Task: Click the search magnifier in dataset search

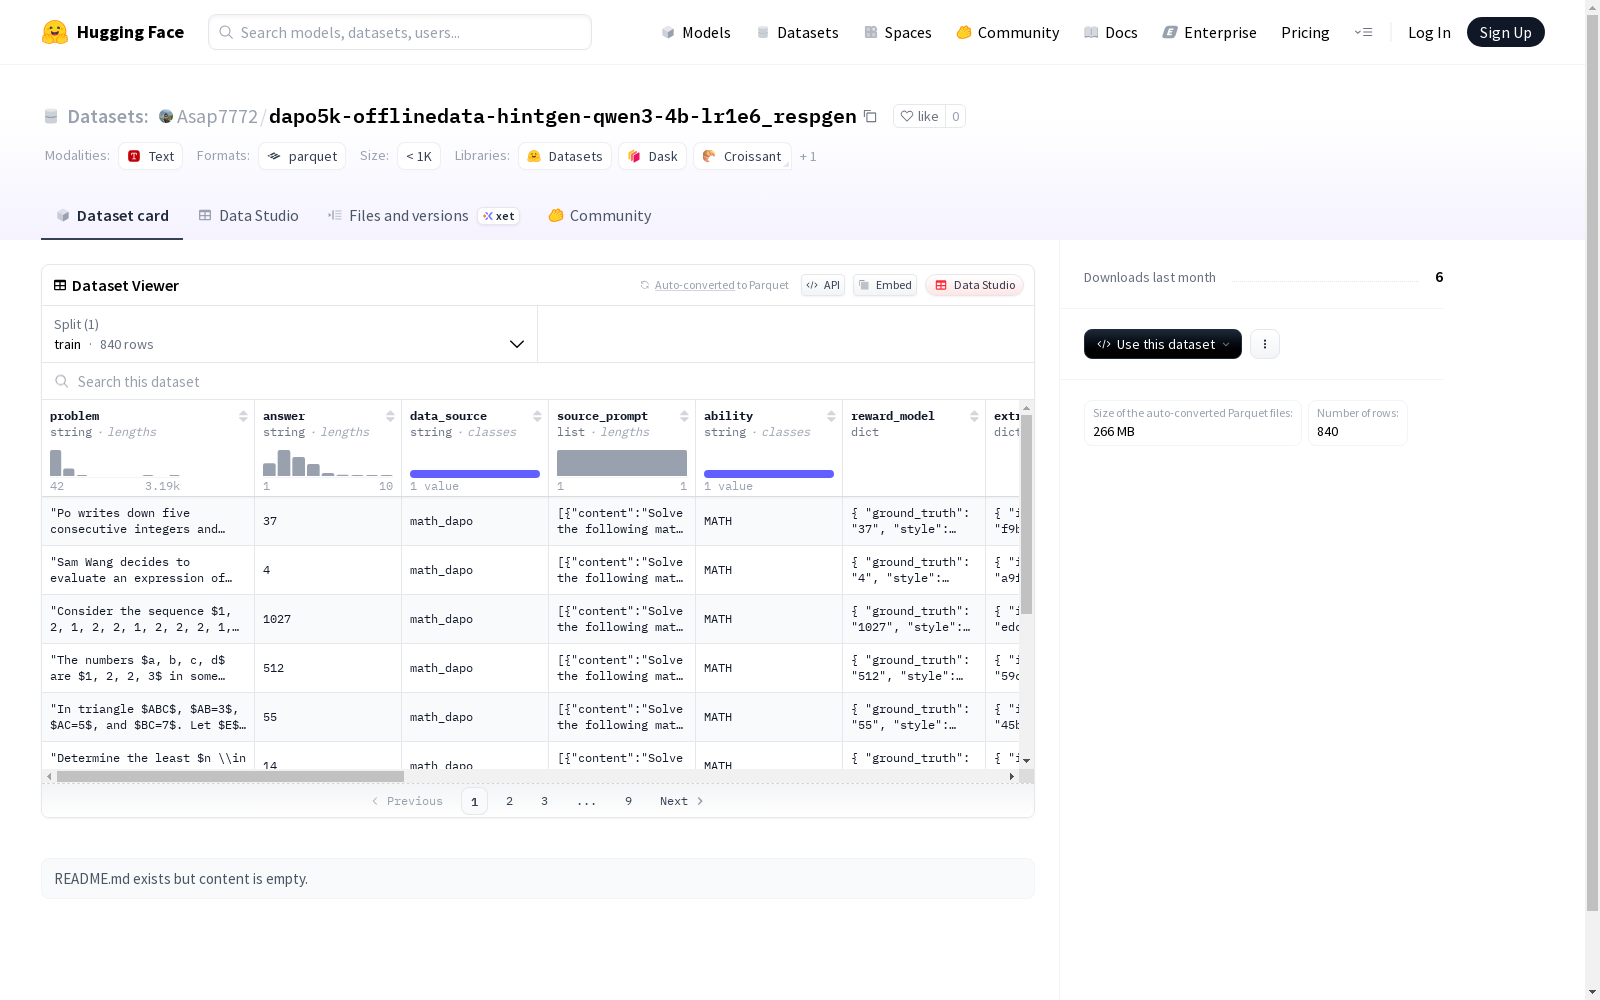Action: click(62, 381)
